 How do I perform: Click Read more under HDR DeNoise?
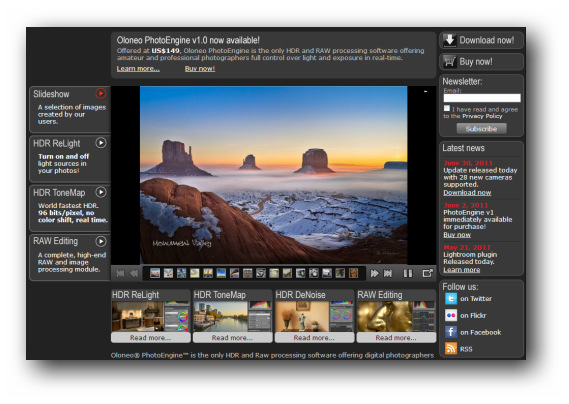(314, 338)
